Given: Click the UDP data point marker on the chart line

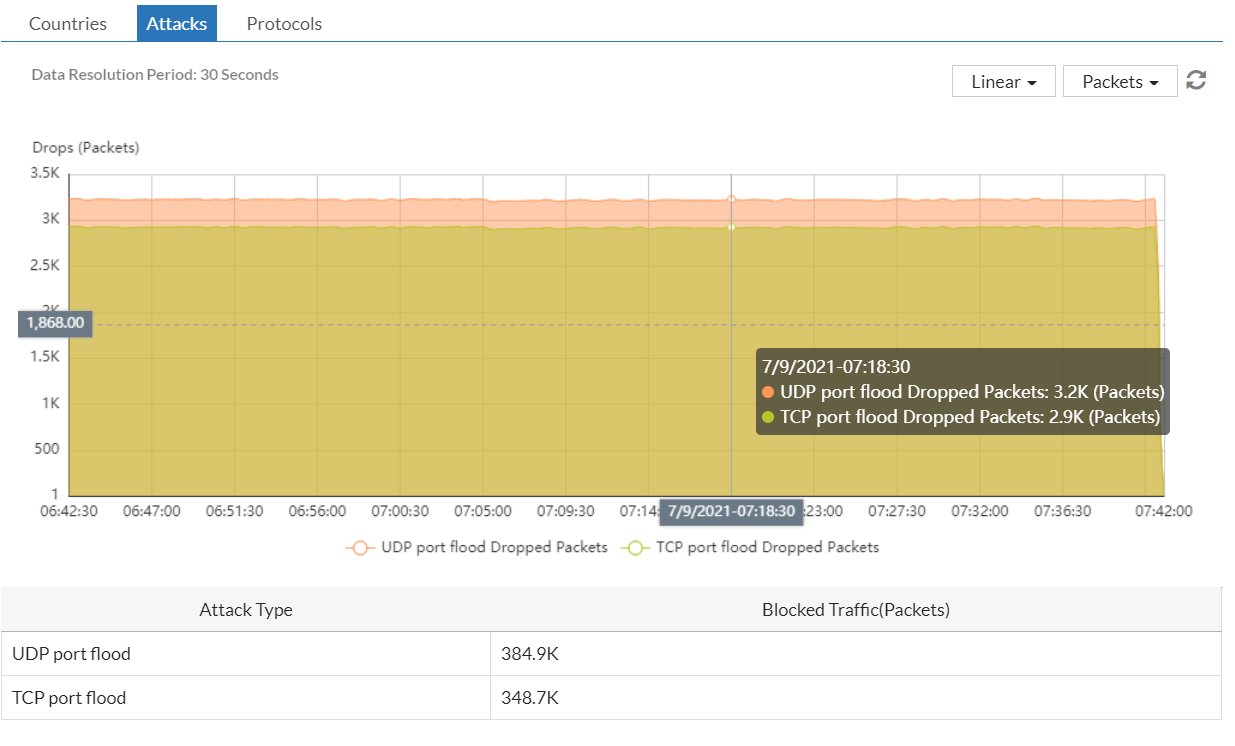Looking at the screenshot, I should click(x=731, y=199).
